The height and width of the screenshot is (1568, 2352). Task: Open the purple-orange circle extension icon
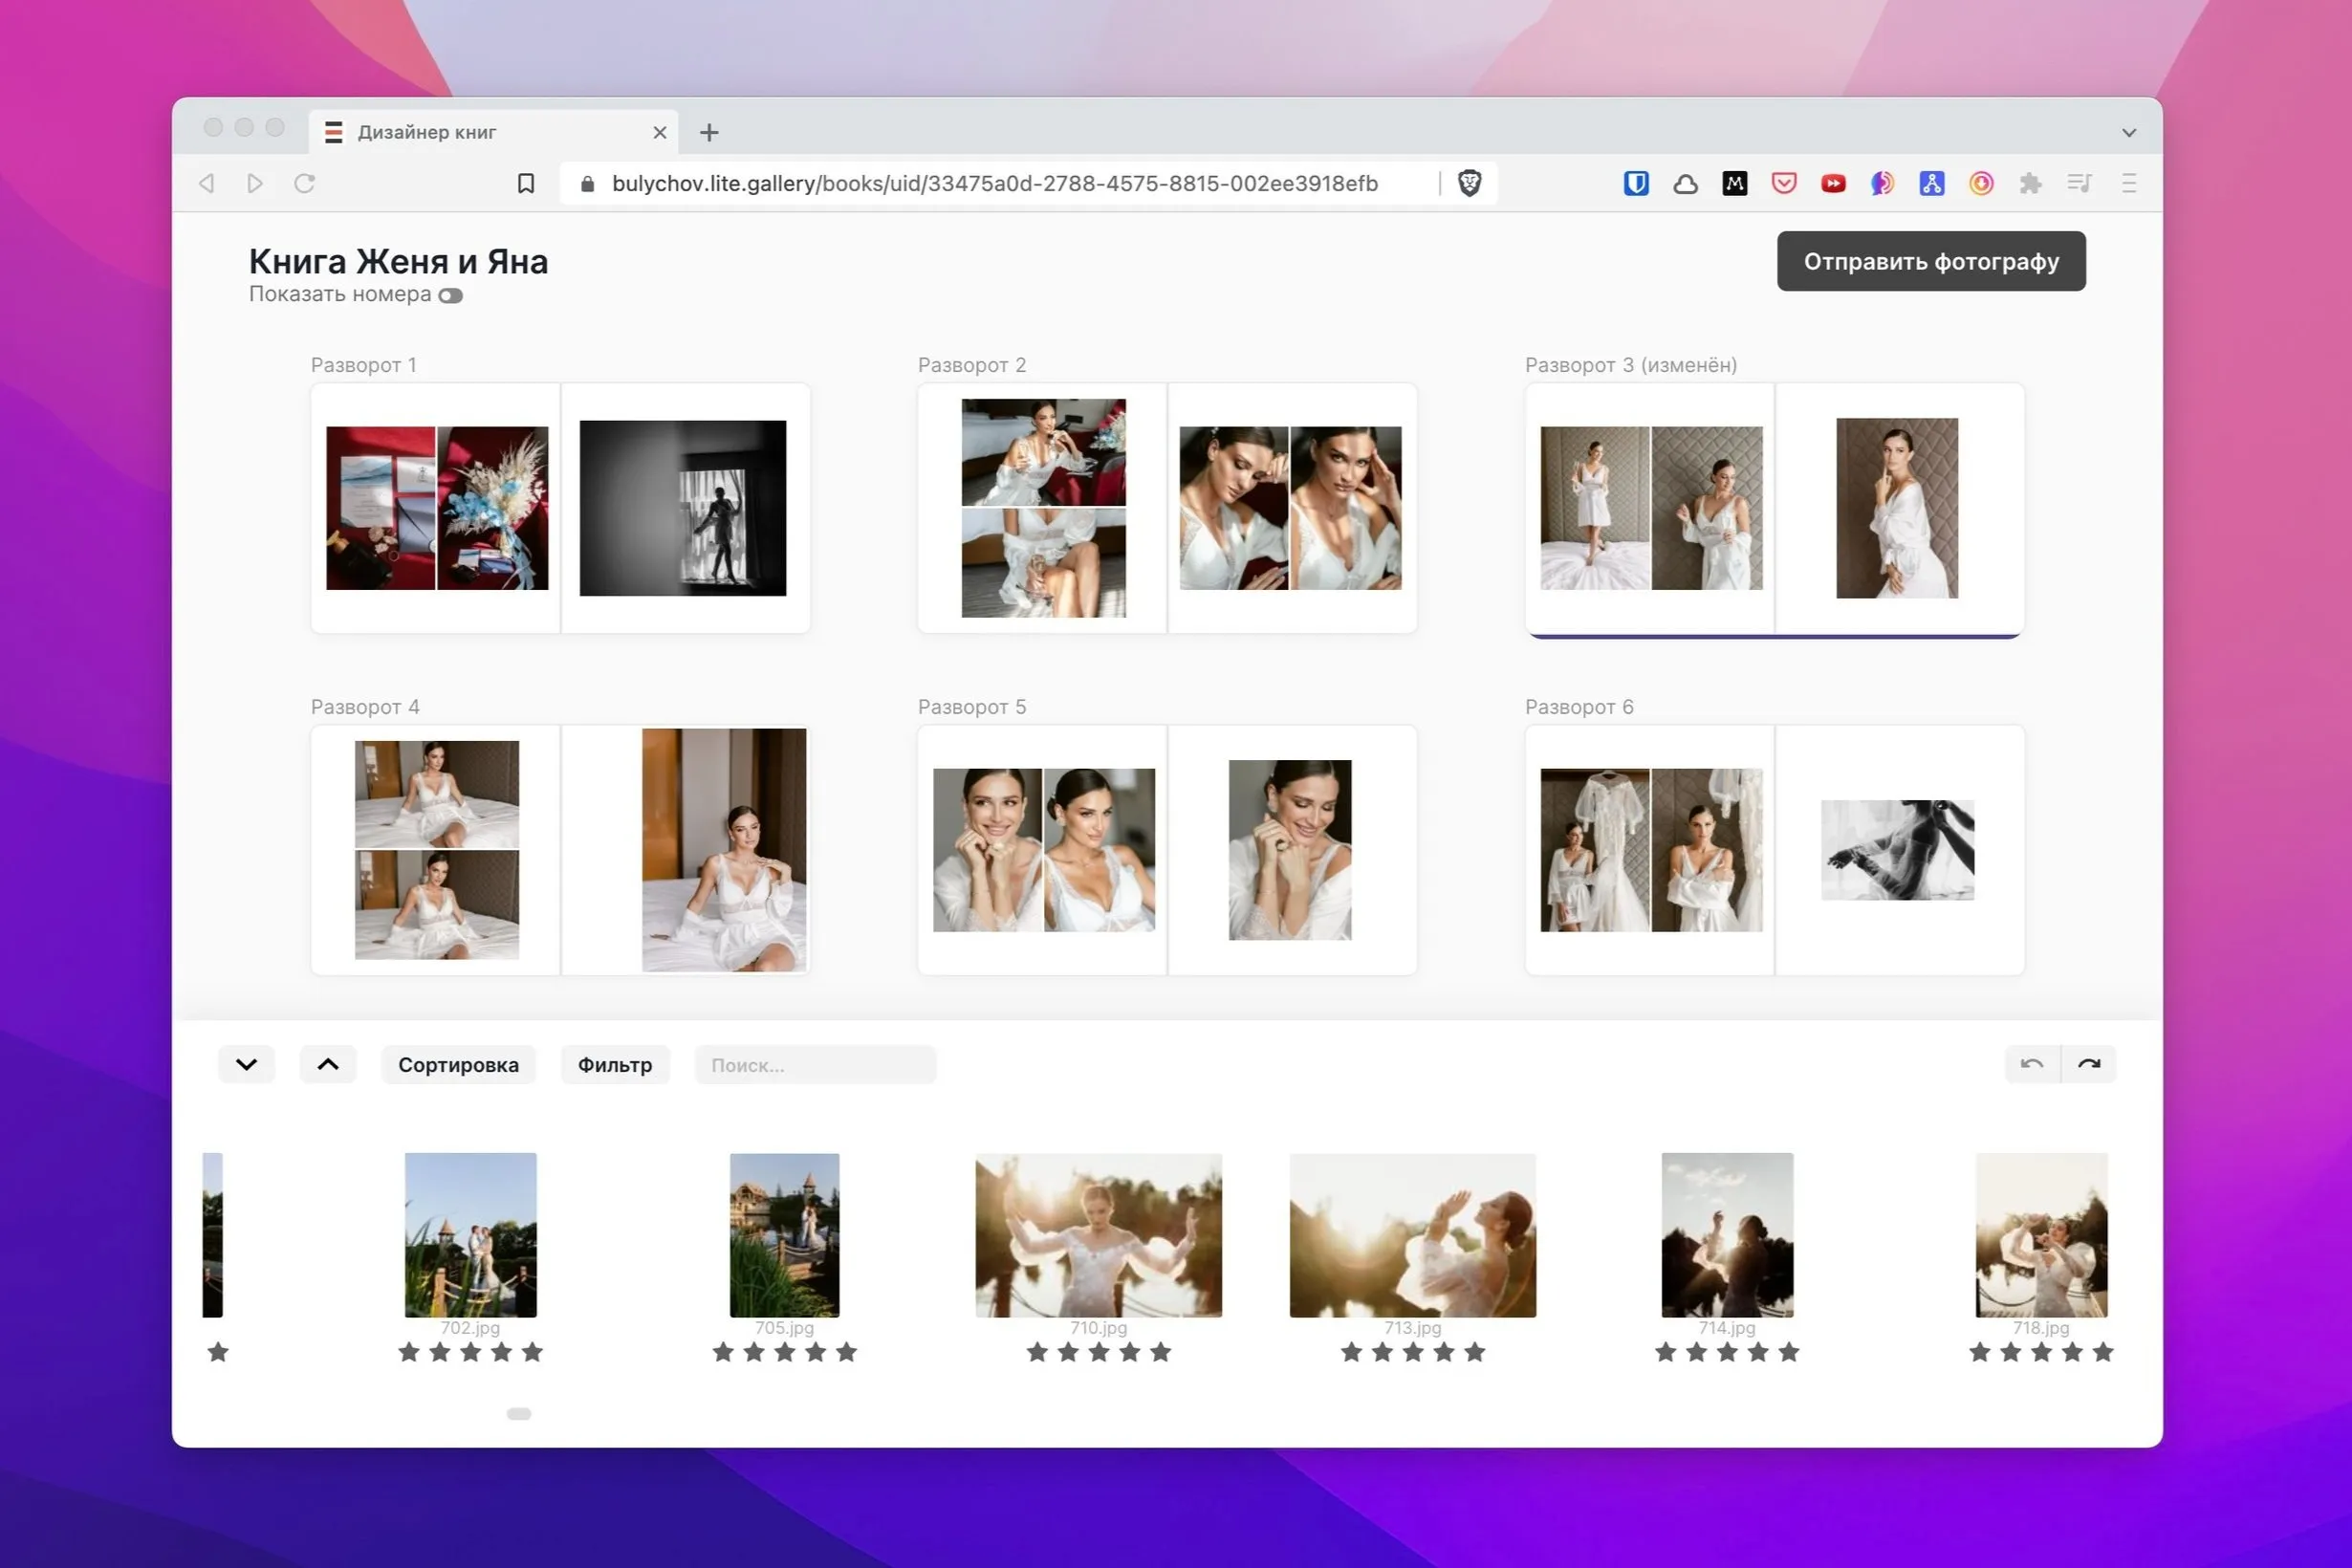point(1882,183)
